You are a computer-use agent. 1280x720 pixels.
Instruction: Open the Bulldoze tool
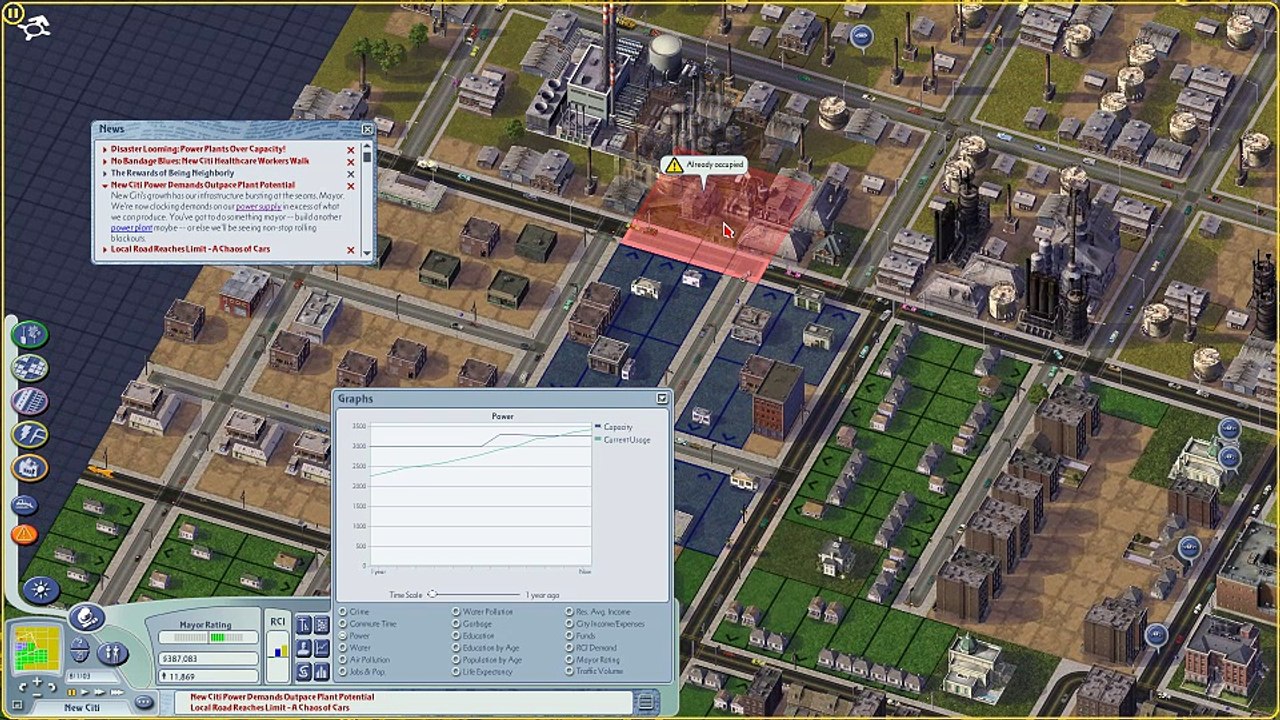coord(25,505)
